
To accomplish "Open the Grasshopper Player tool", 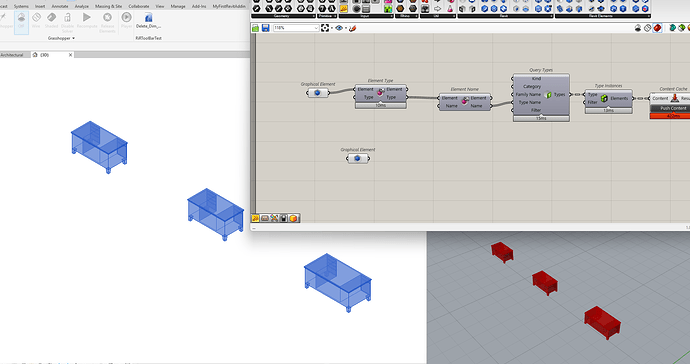I will tap(126, 18).
